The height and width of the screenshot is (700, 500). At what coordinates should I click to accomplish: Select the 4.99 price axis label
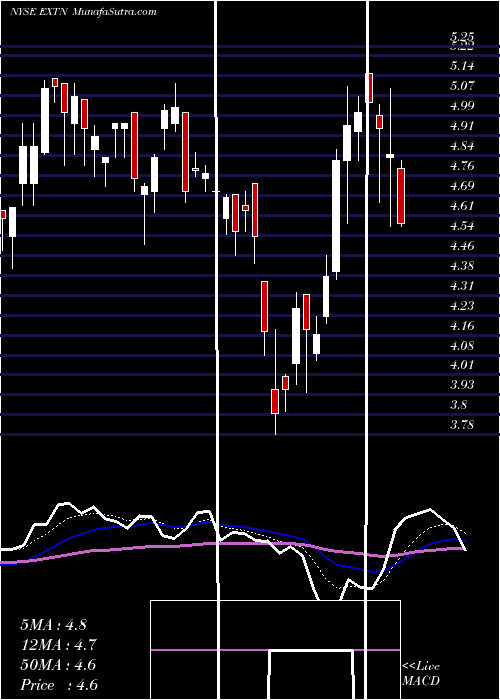coord(462,106)
